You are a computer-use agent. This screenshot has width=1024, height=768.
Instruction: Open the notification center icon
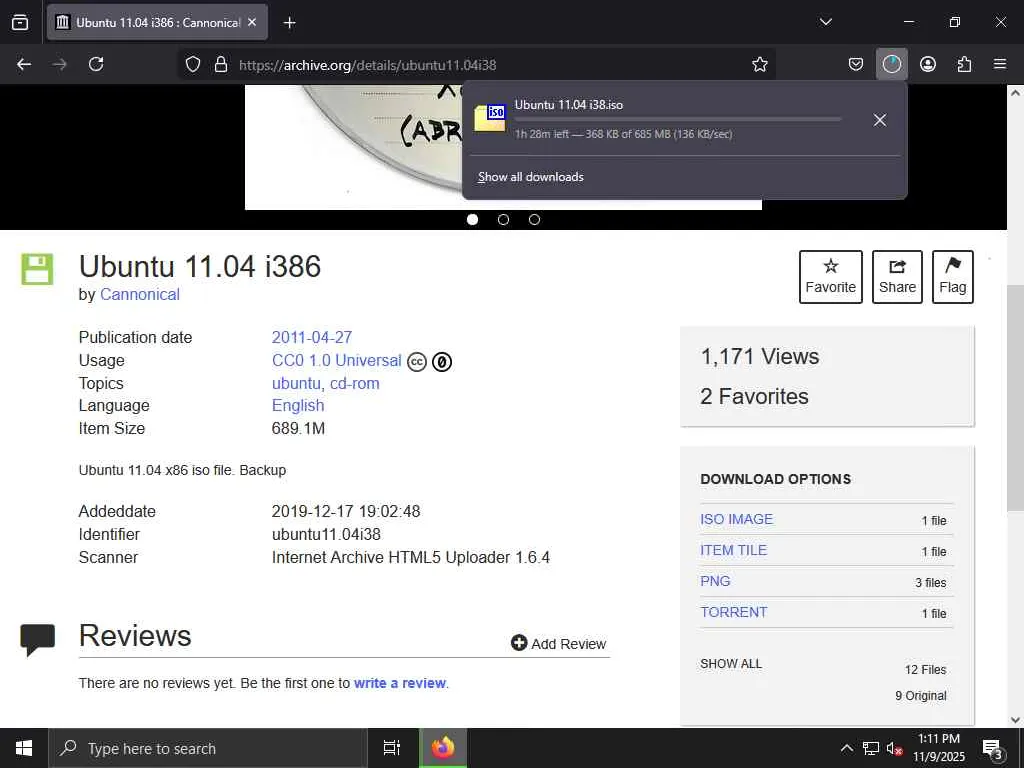point(993,749)
